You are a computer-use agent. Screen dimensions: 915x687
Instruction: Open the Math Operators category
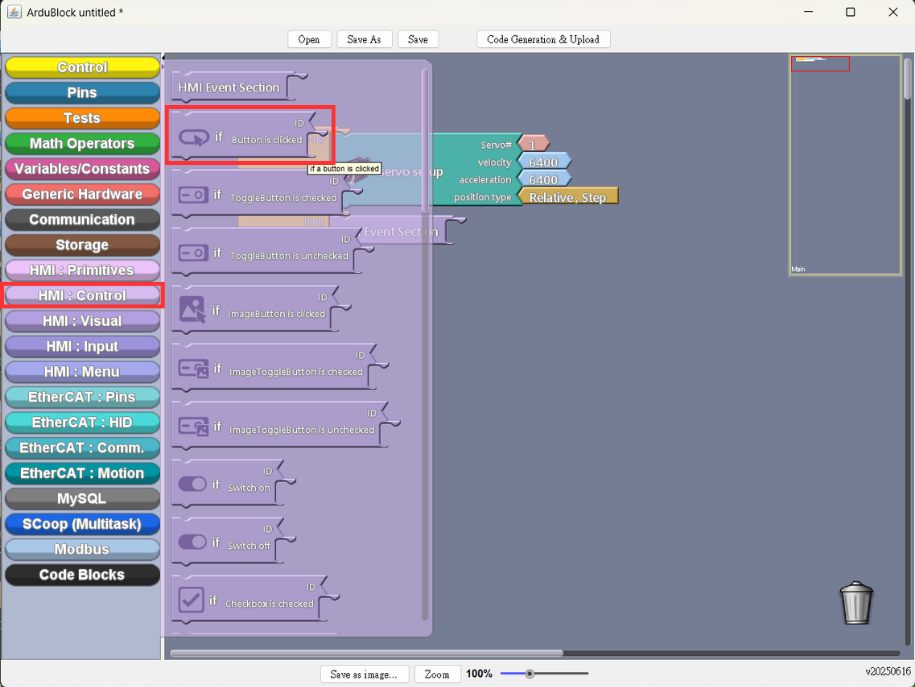[82, 143]
